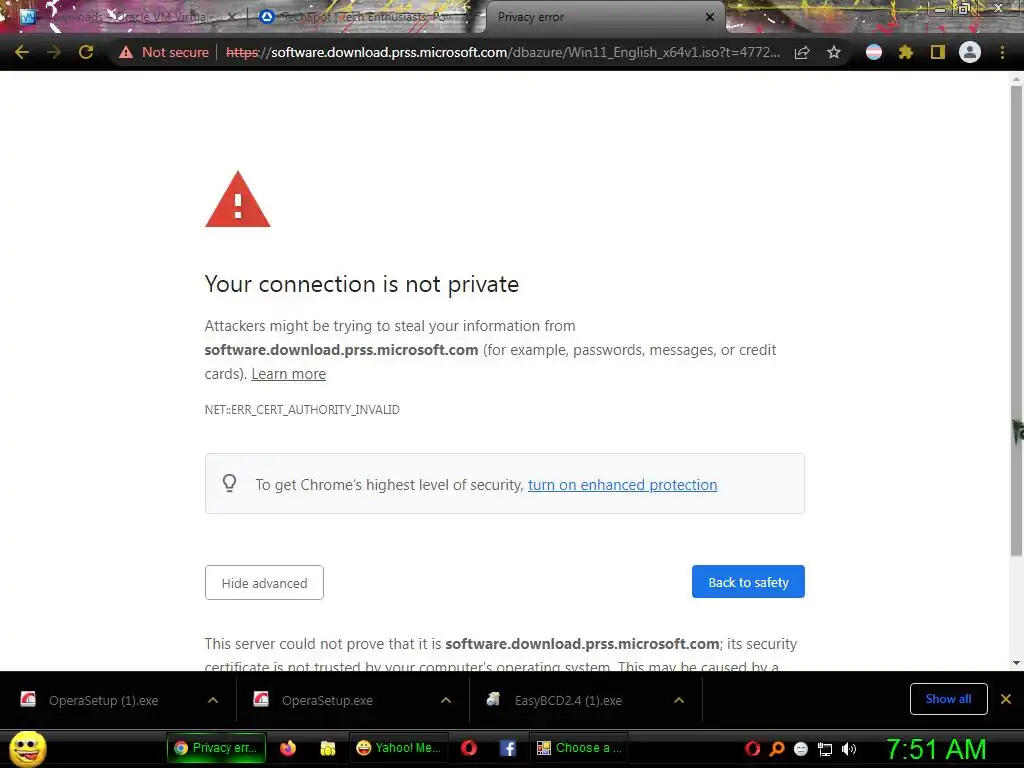Open Yahoo! Messenger taskbar item
1024x768 pixels.
pyautogui.click(x=398, y=748)
